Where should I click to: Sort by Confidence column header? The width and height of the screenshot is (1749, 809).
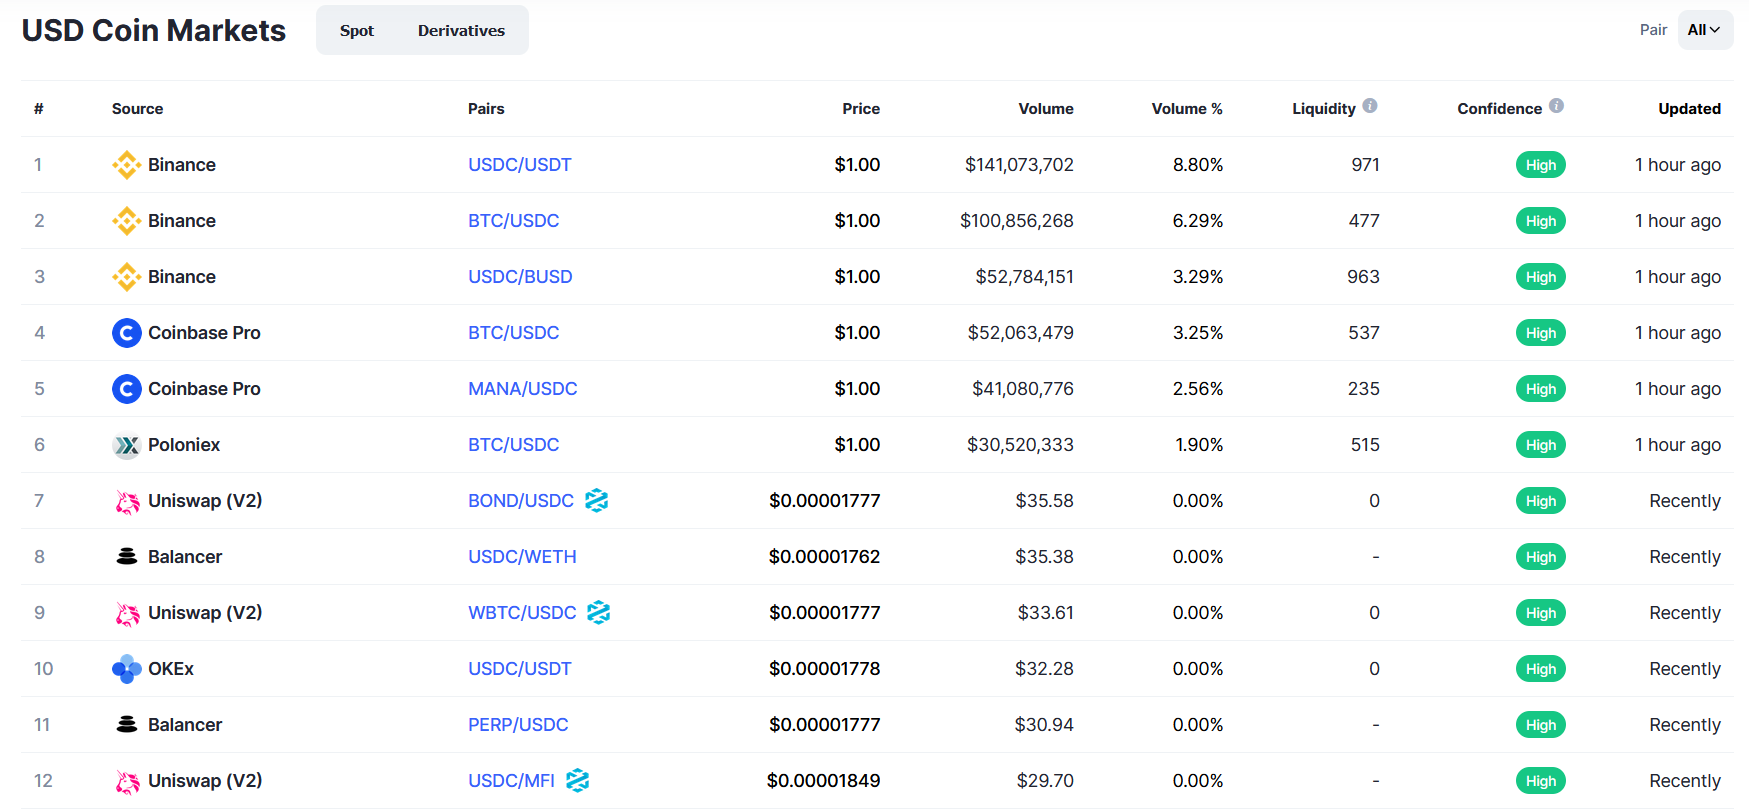(1500, 109)
